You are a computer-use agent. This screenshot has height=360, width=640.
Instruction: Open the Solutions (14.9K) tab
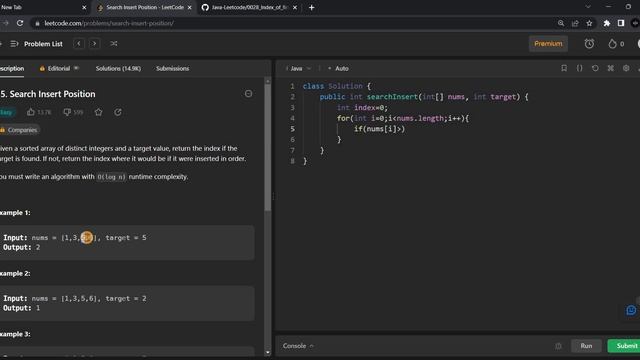118,69
